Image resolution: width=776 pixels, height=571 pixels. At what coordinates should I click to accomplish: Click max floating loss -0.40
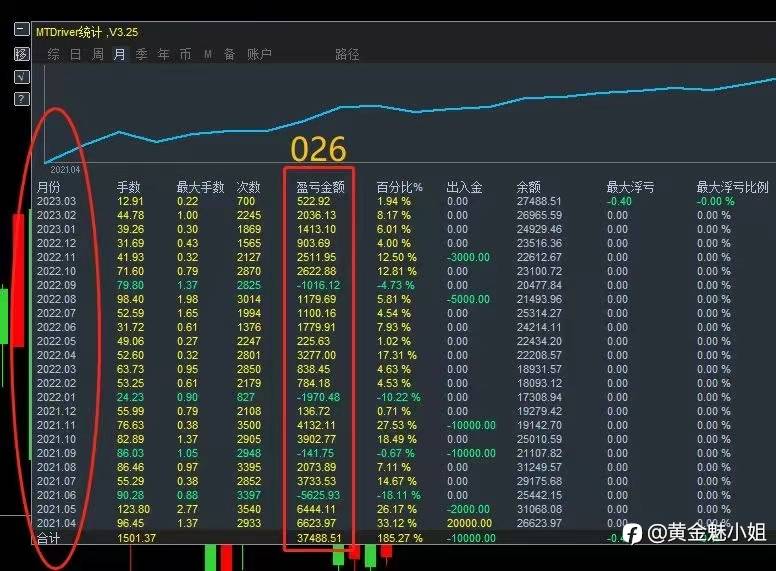[x=619, y=201]
